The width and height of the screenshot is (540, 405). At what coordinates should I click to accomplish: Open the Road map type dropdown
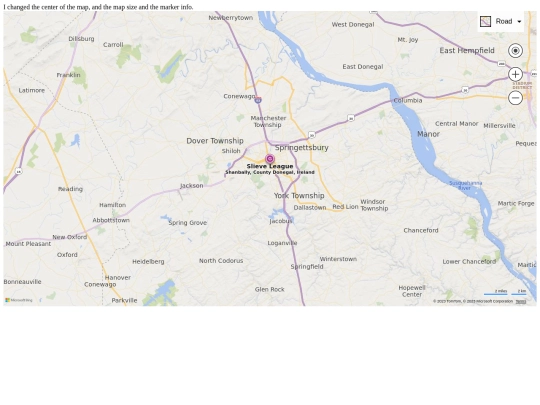point(501,21)
